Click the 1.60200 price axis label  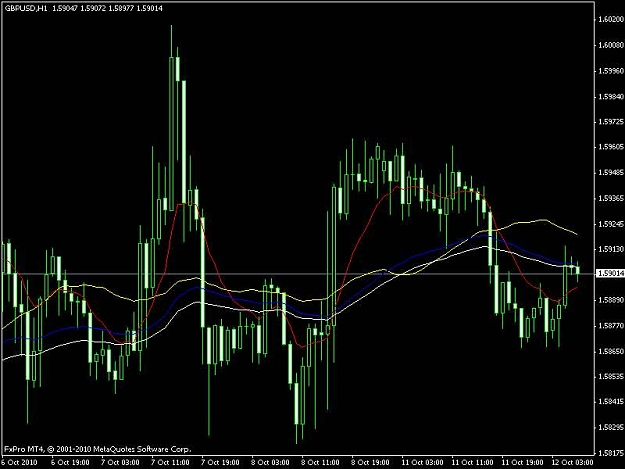pos(610,19)
